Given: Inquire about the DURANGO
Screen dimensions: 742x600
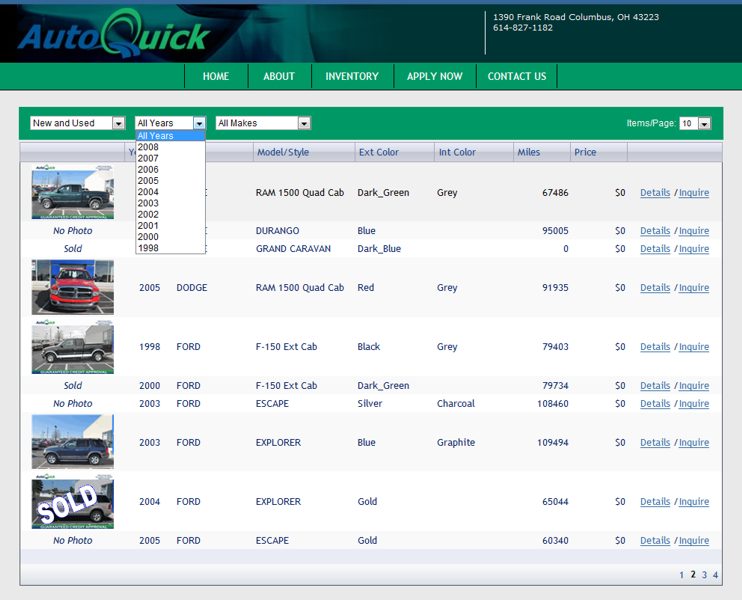Looking at the screenshot, I should coord(694,231).
